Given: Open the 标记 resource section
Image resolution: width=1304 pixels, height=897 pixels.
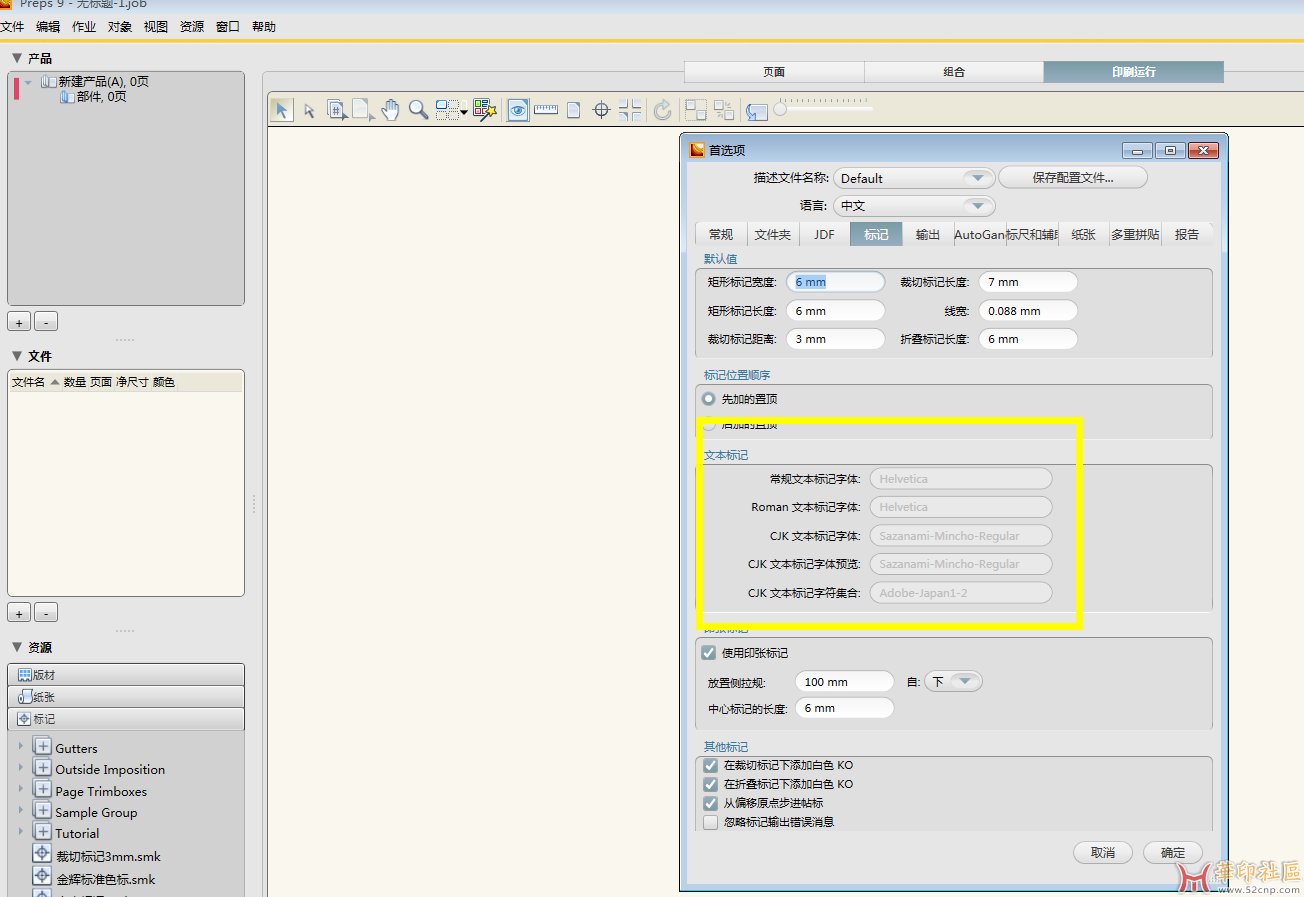Looking at the screenshot, I should coord(126,719).
